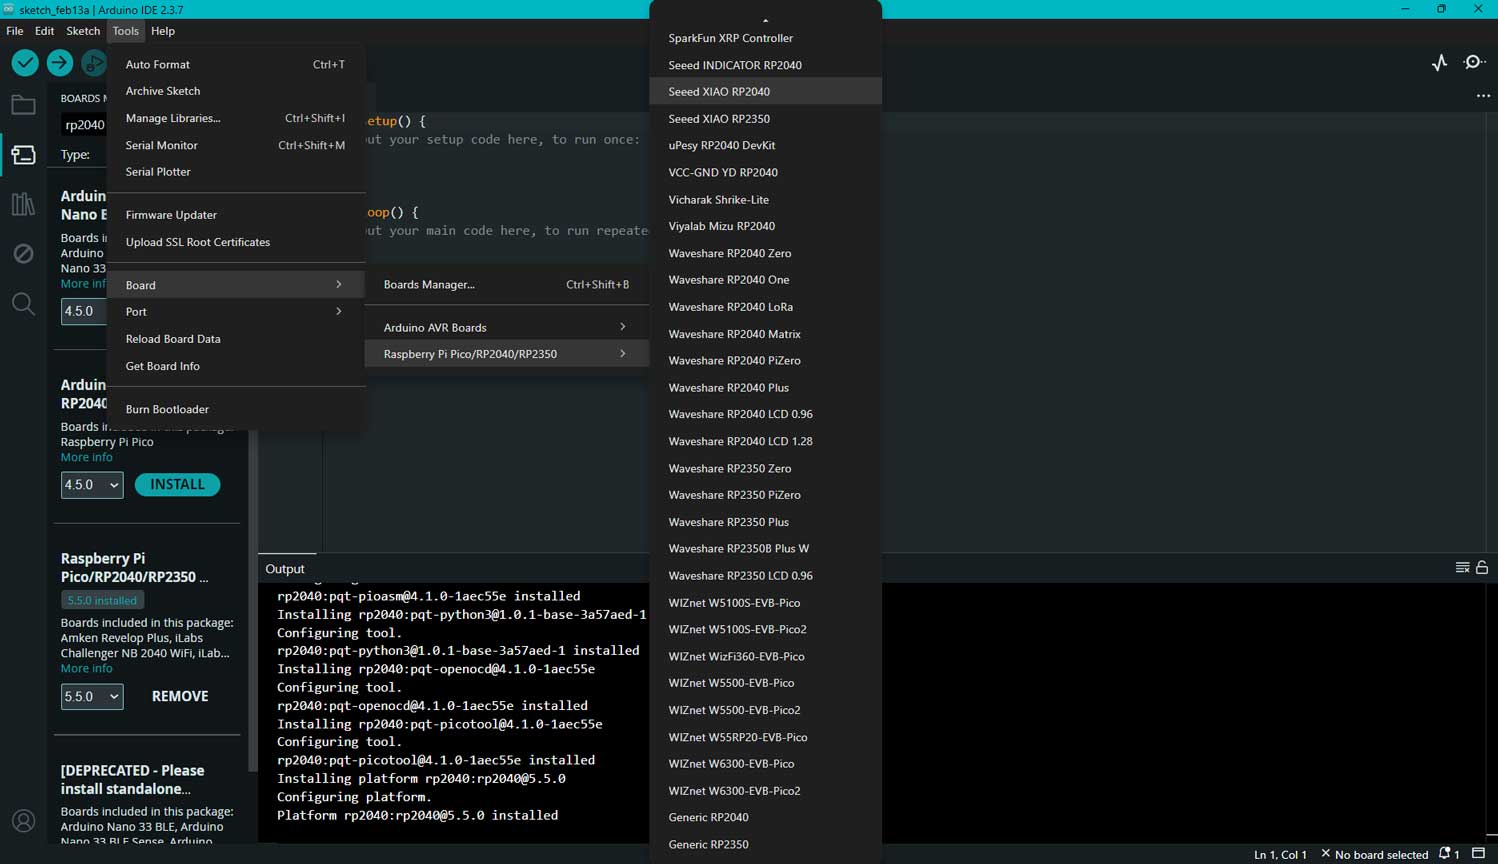This screenshot has height=864, width=1498.
Task: Select the Waveshare RP2040 LCD 1.28 board
Action: 766,442
